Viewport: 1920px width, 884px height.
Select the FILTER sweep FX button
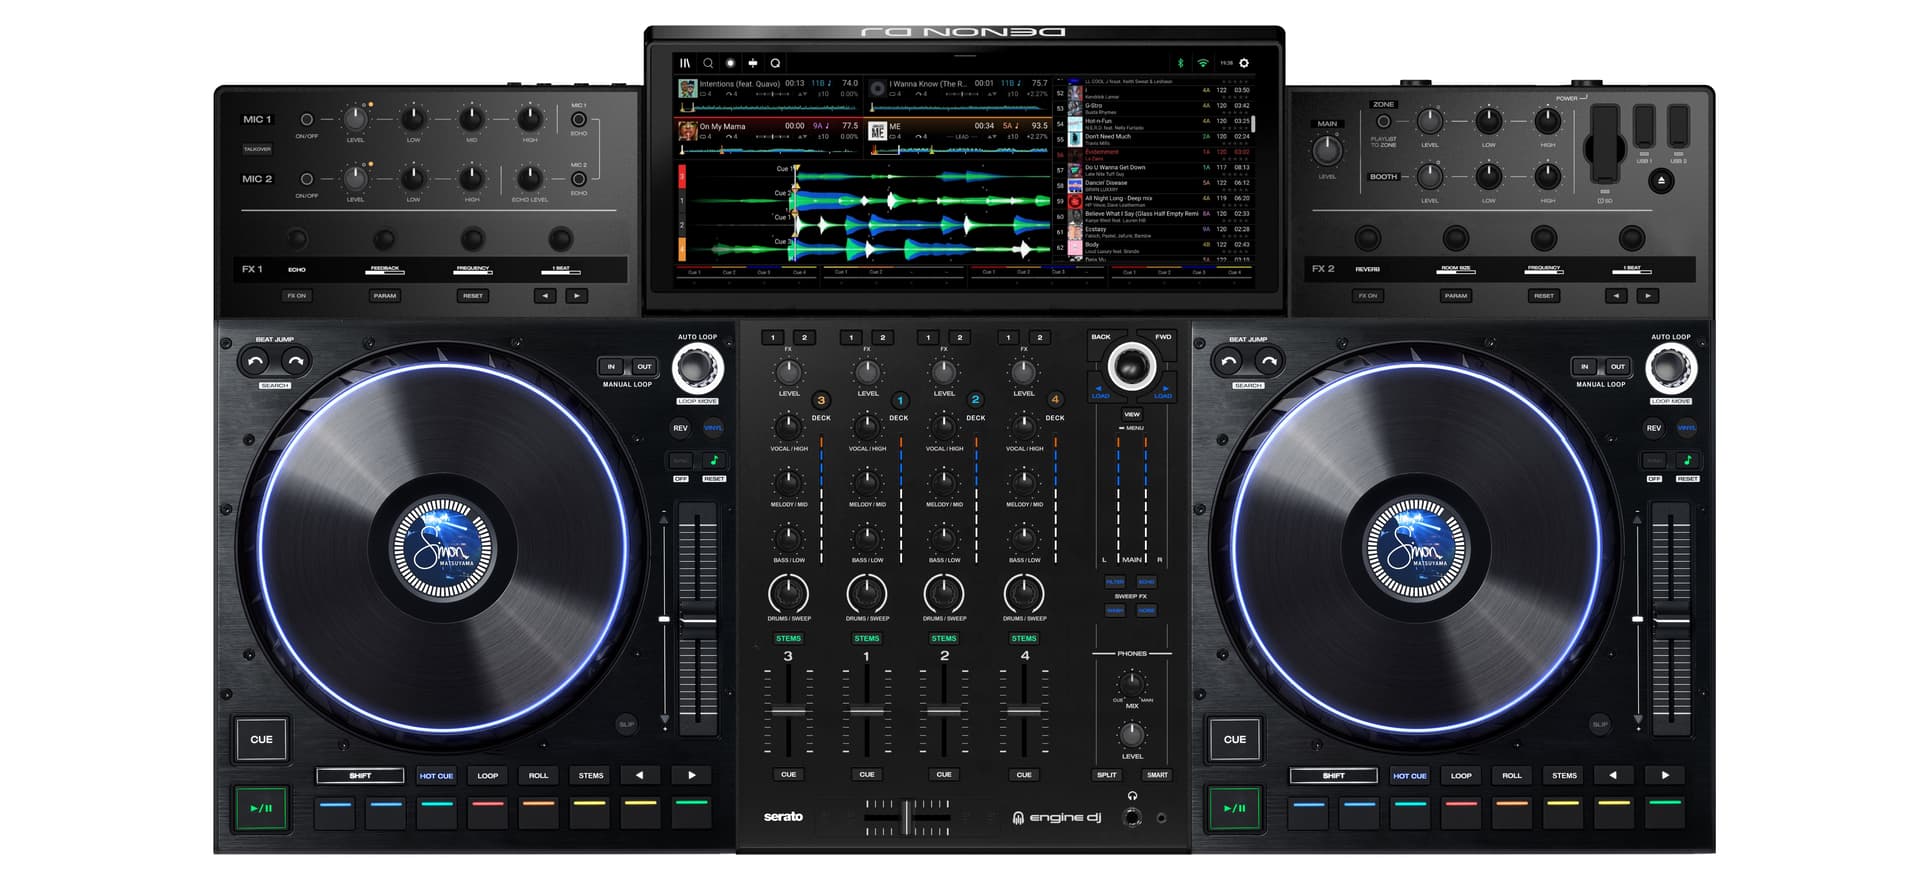click(1115, 582)
